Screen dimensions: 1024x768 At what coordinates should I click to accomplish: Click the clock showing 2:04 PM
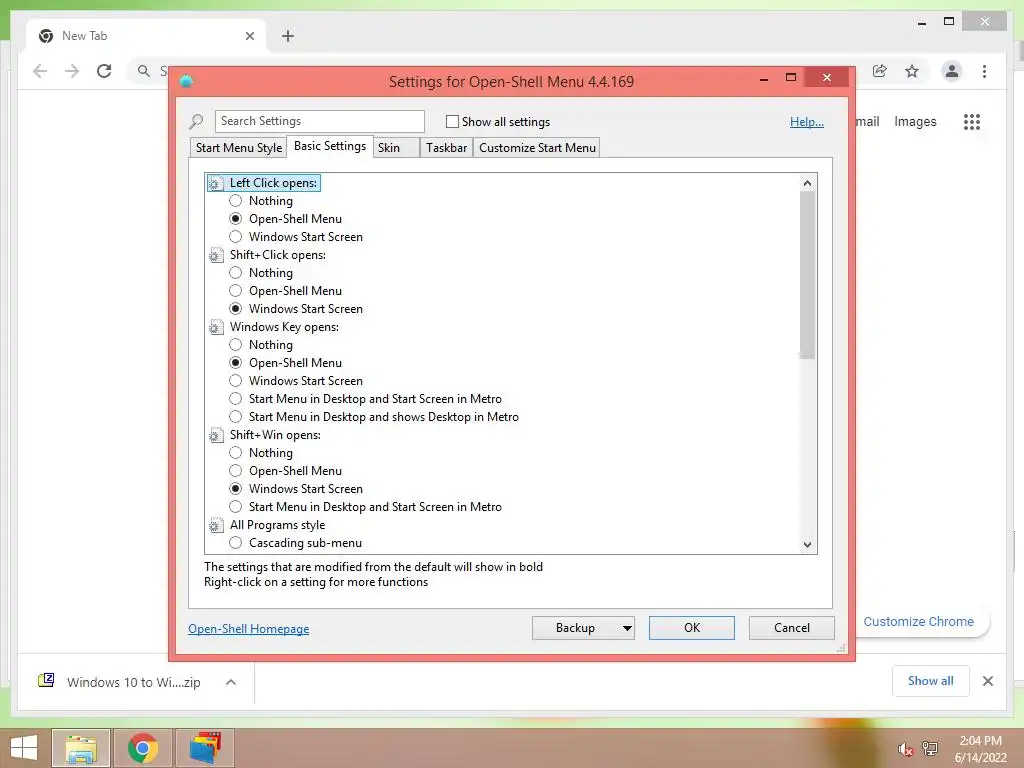(980, 741)
